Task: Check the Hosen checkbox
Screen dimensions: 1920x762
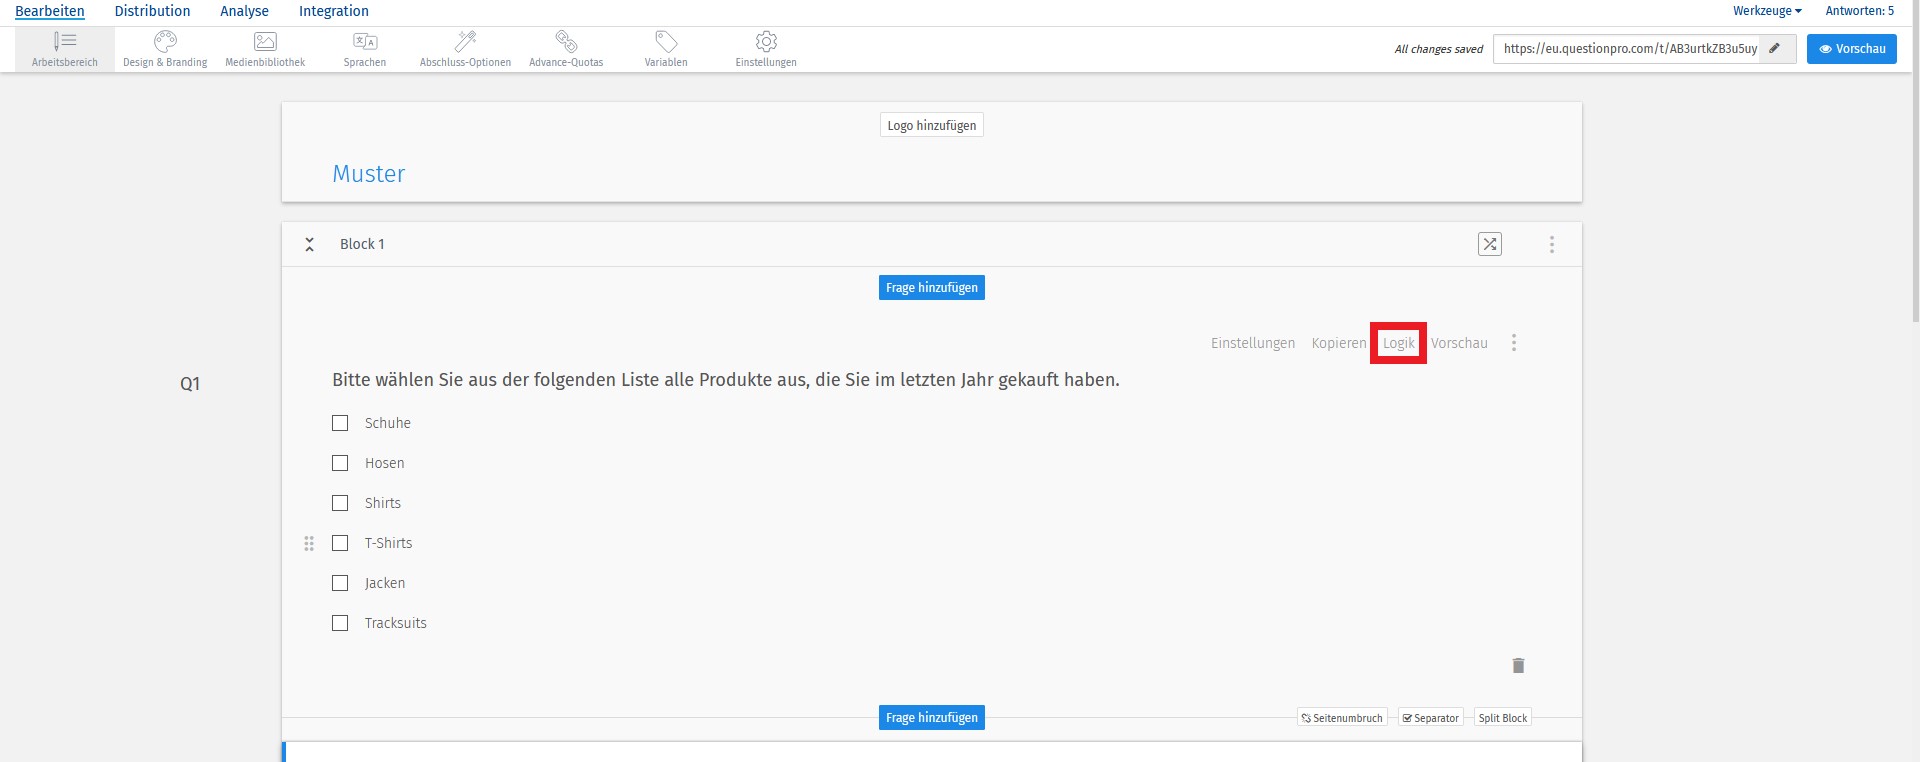Action: click(x=340, y=463)
